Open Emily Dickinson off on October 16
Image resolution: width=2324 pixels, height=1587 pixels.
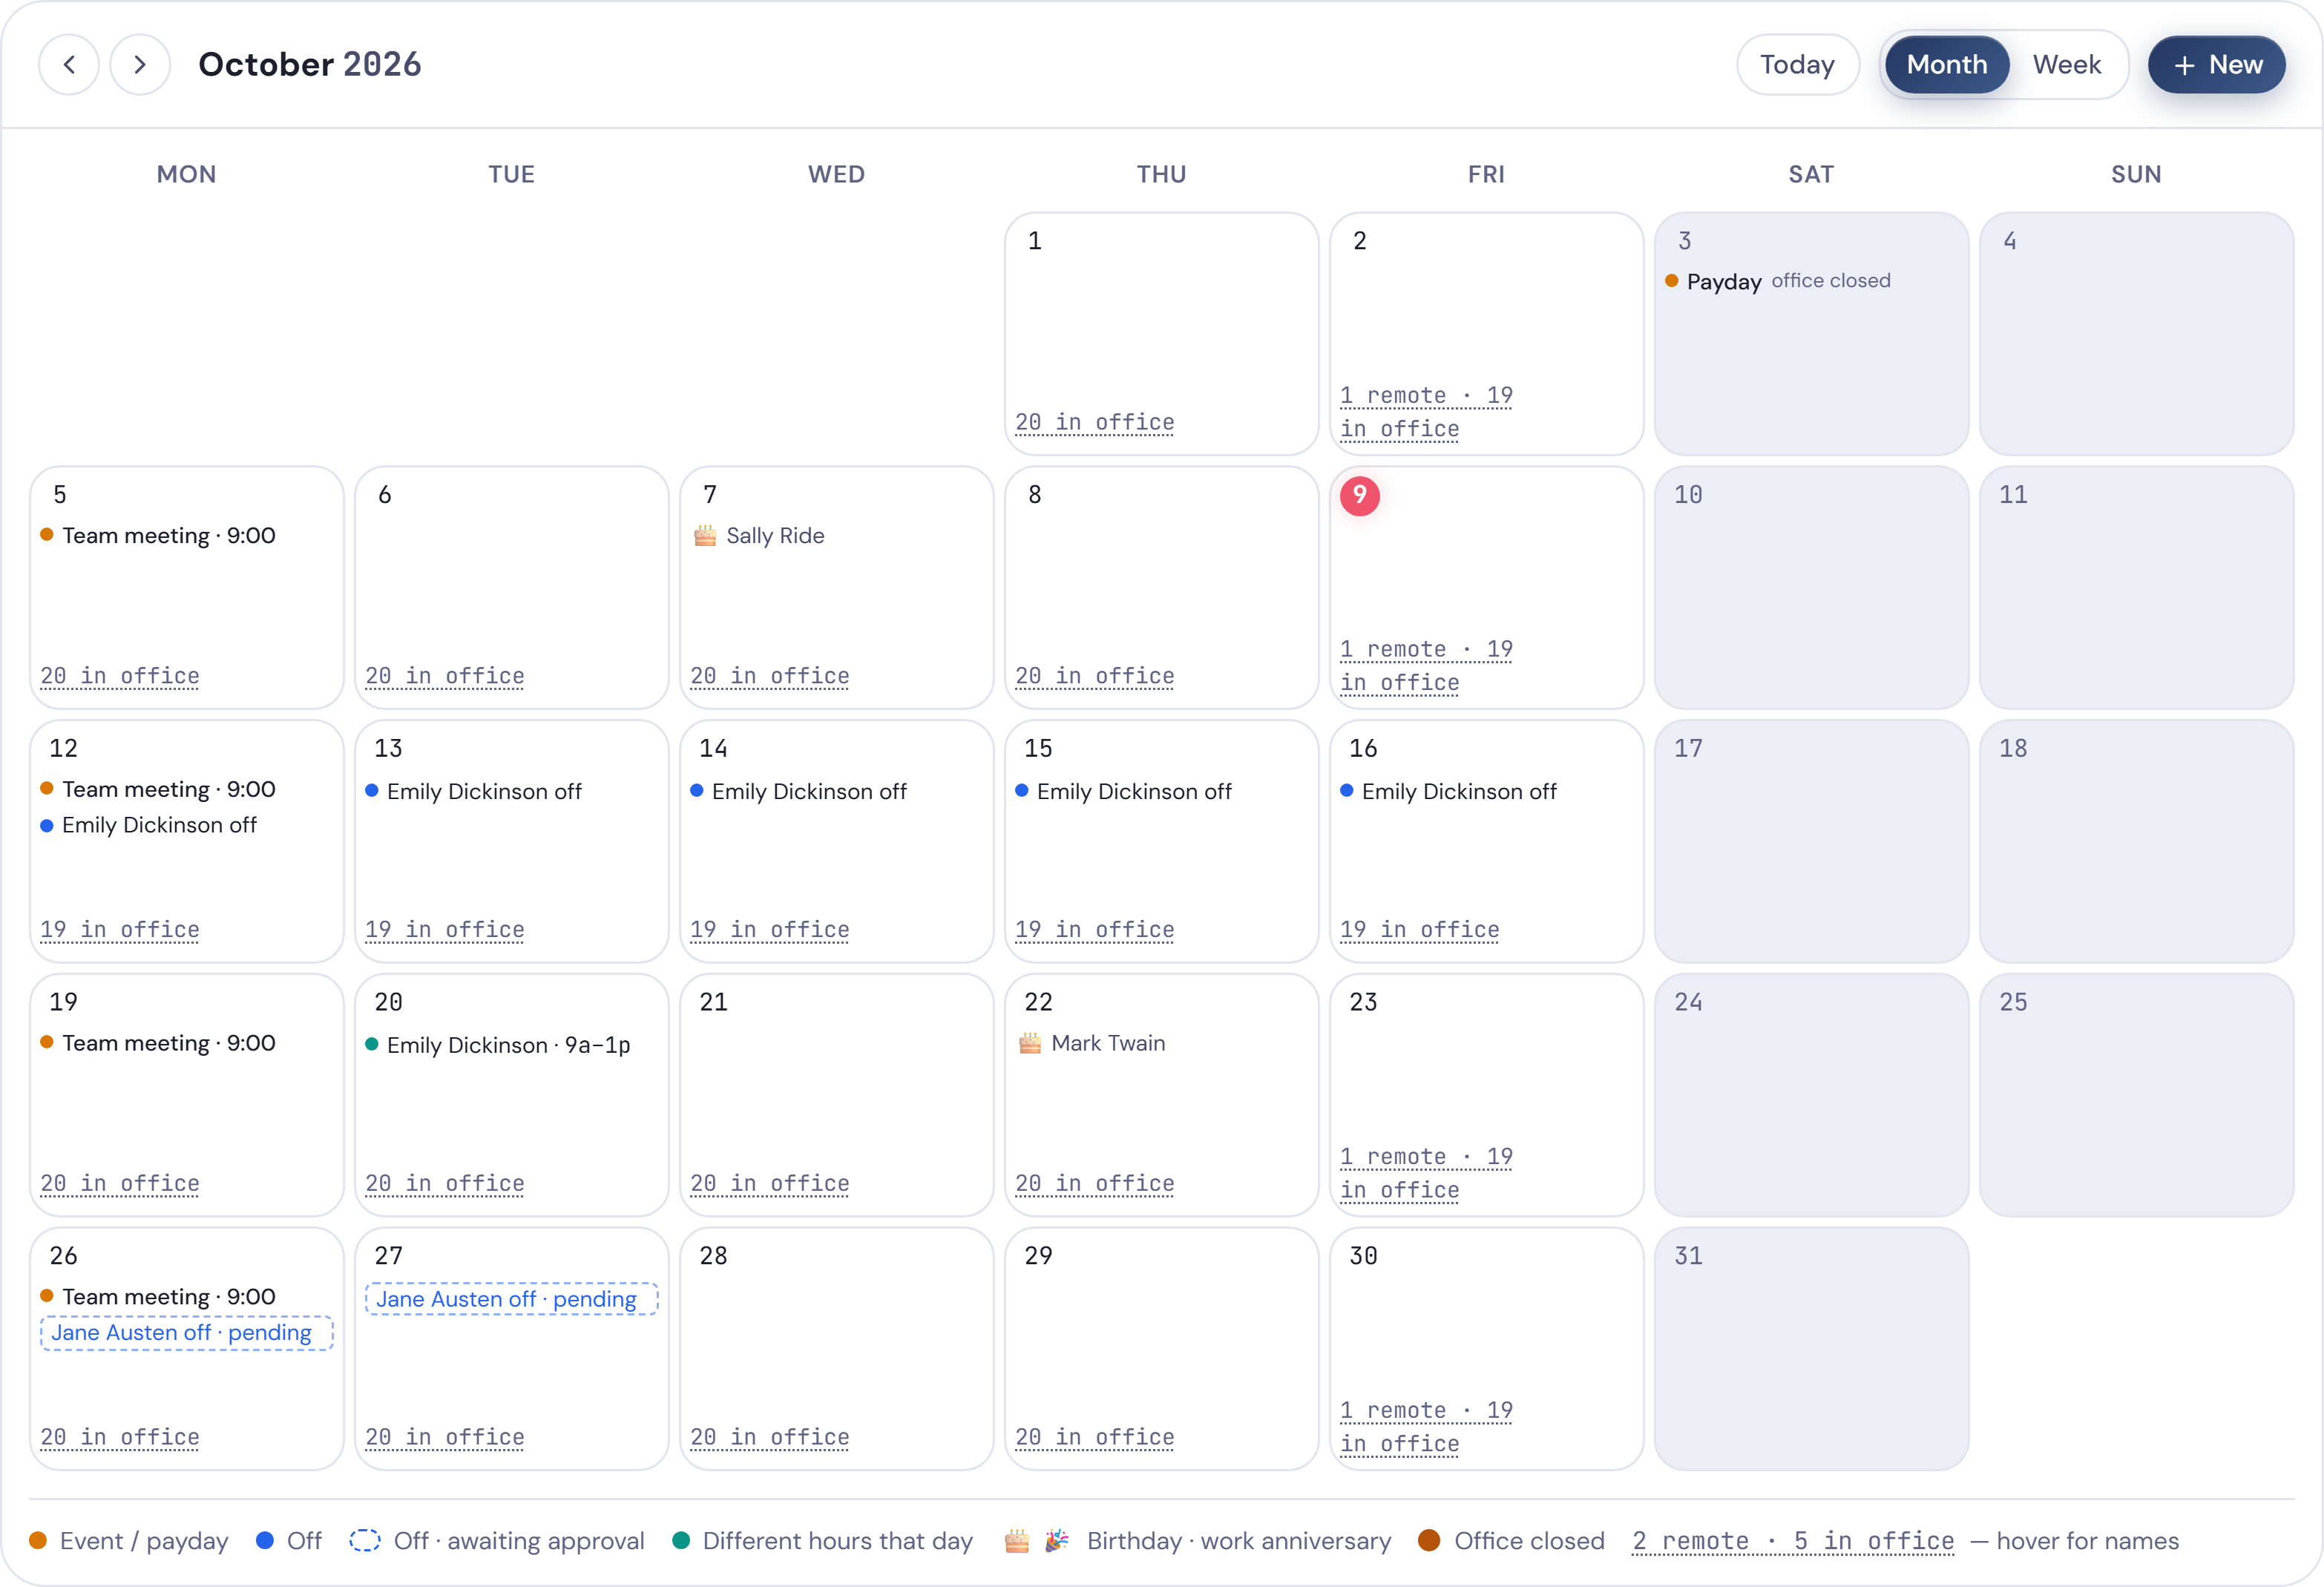(1449, 791)
